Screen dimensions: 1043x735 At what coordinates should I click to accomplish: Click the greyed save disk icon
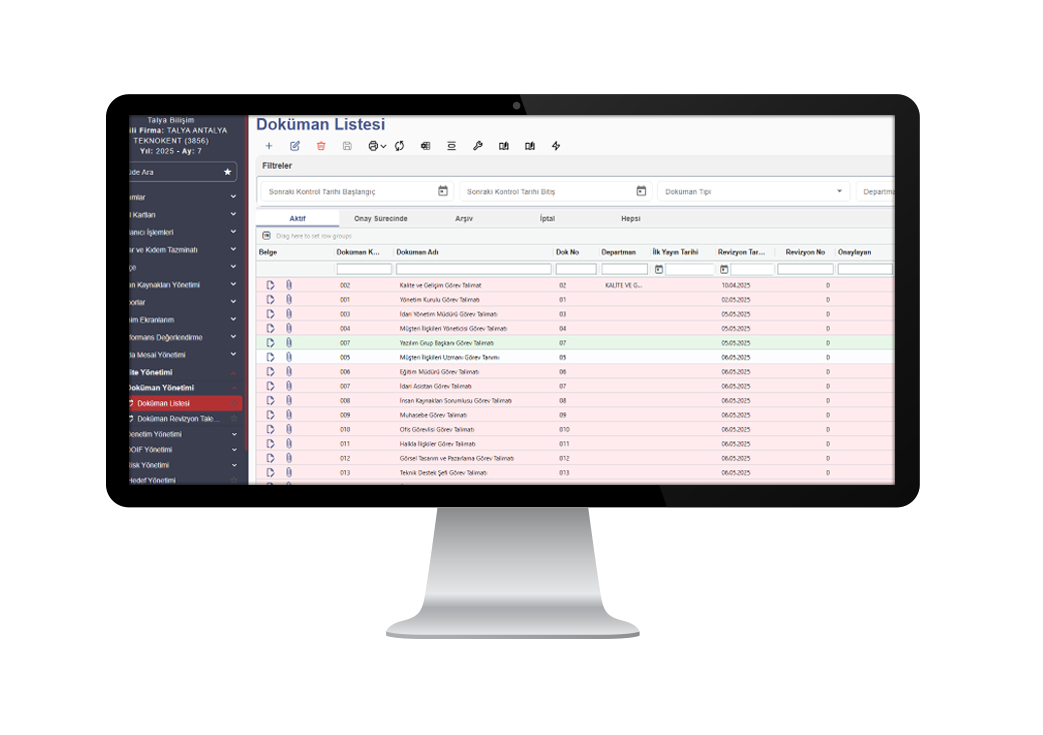point(347,146)
